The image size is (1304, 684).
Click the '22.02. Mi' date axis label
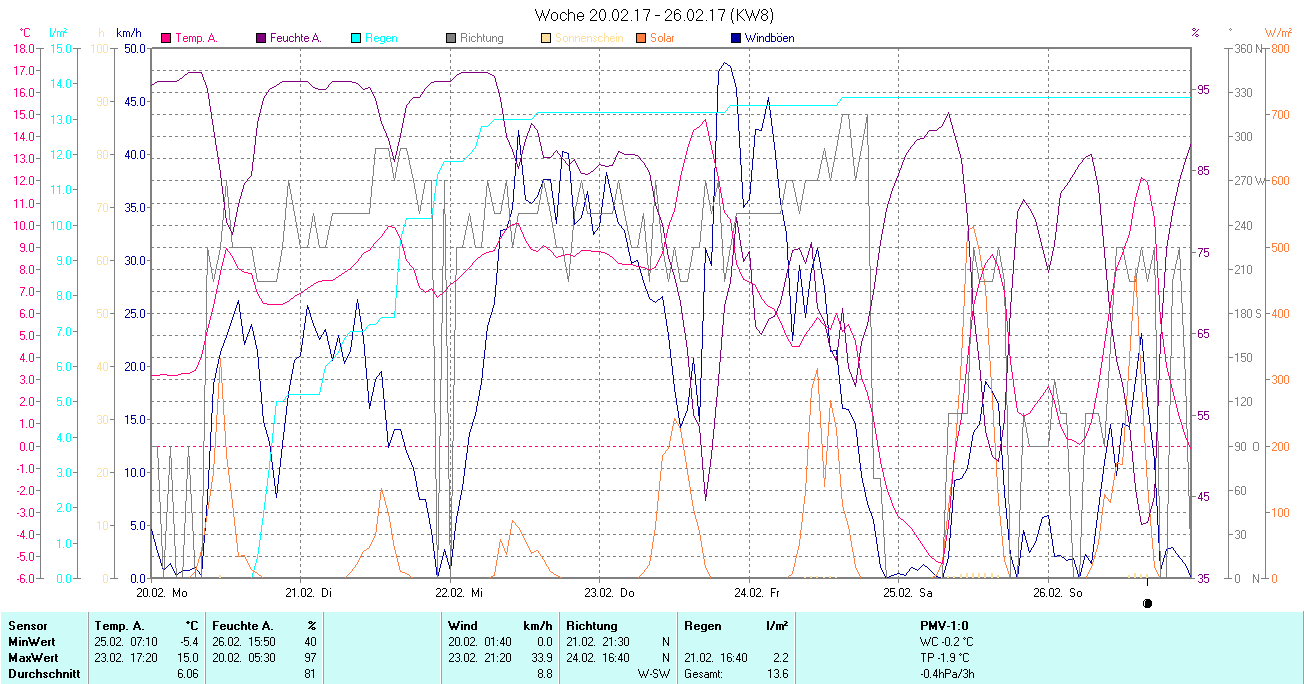pyautogui.click(x=459, y=592)
